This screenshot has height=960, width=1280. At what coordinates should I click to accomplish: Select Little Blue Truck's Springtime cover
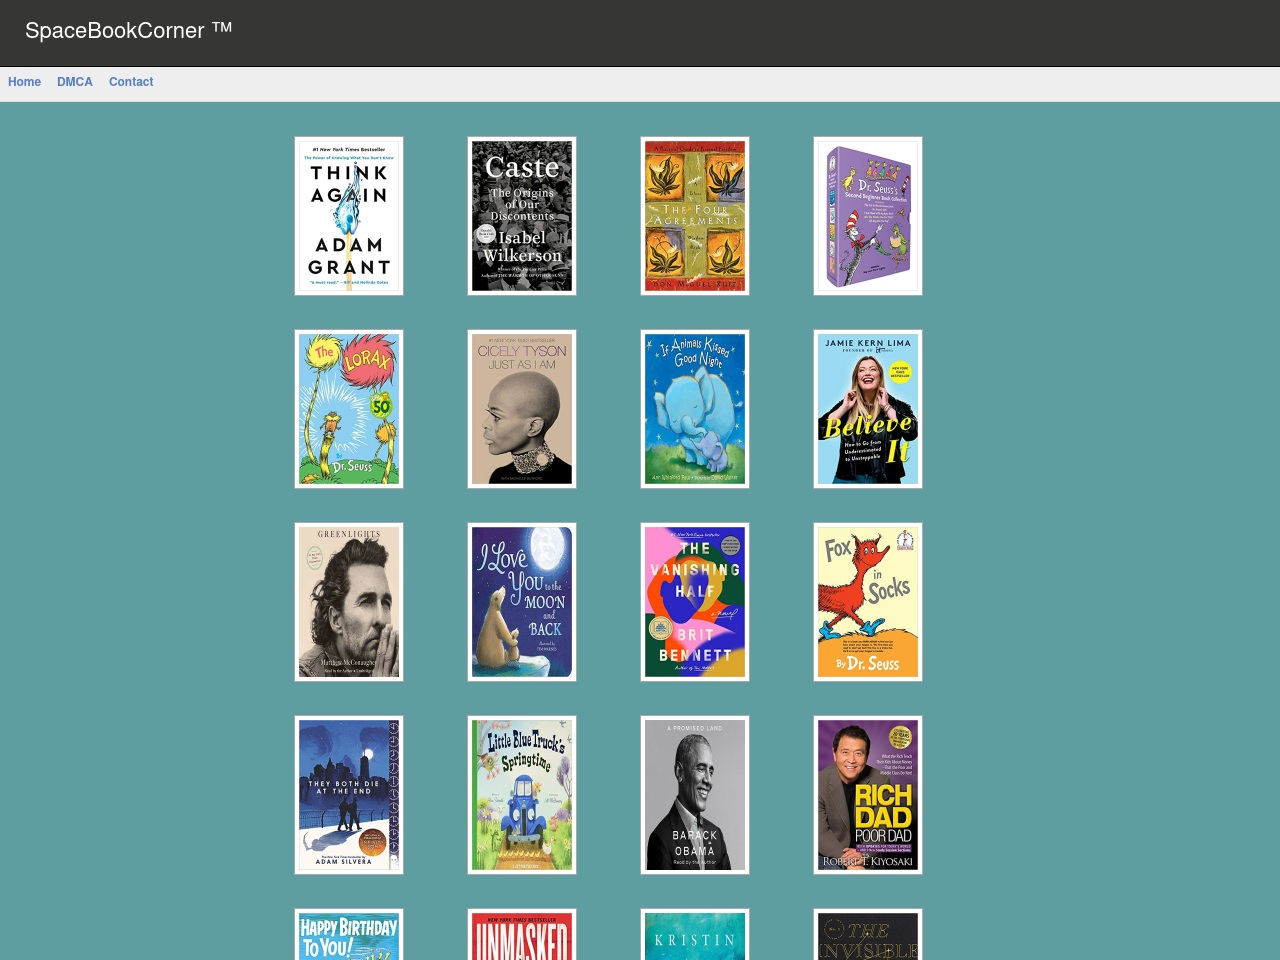tap(522, 795)
